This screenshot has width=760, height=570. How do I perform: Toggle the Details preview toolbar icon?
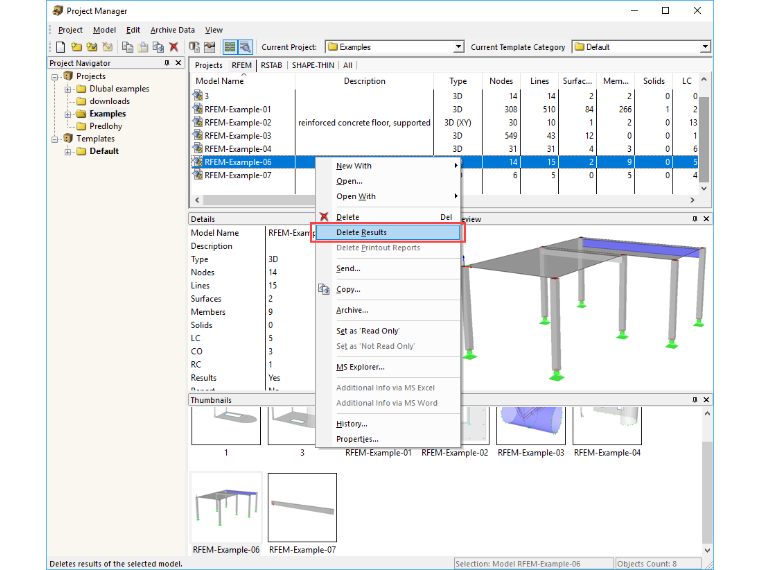click(x=245, y=47)
